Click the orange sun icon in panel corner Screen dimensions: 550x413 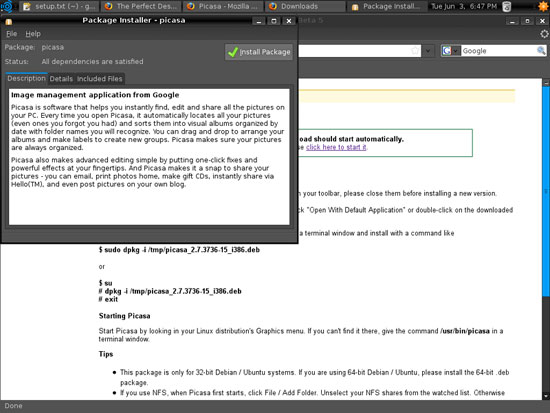tap(543, 6)
